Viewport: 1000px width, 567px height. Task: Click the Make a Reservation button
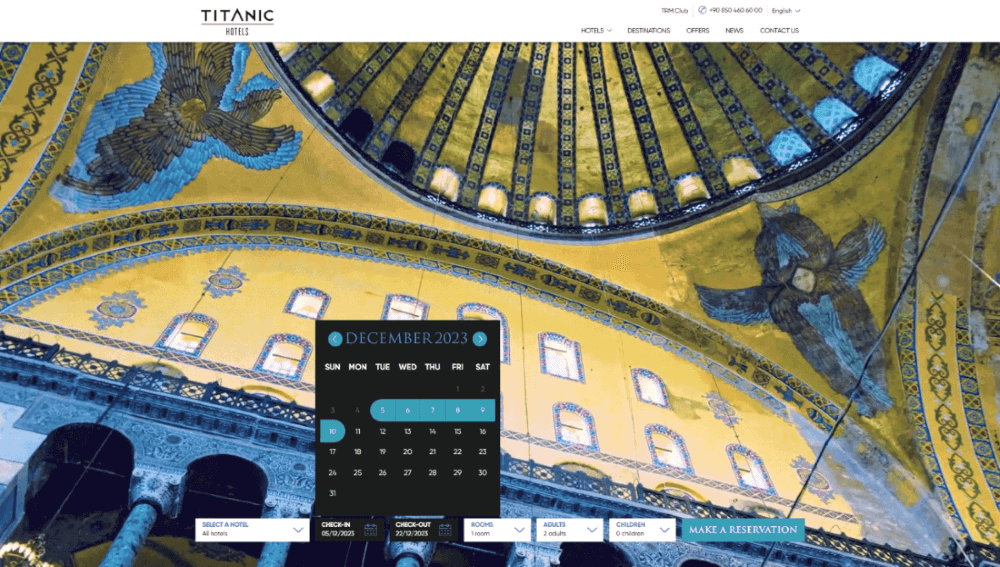pos(743,530)
